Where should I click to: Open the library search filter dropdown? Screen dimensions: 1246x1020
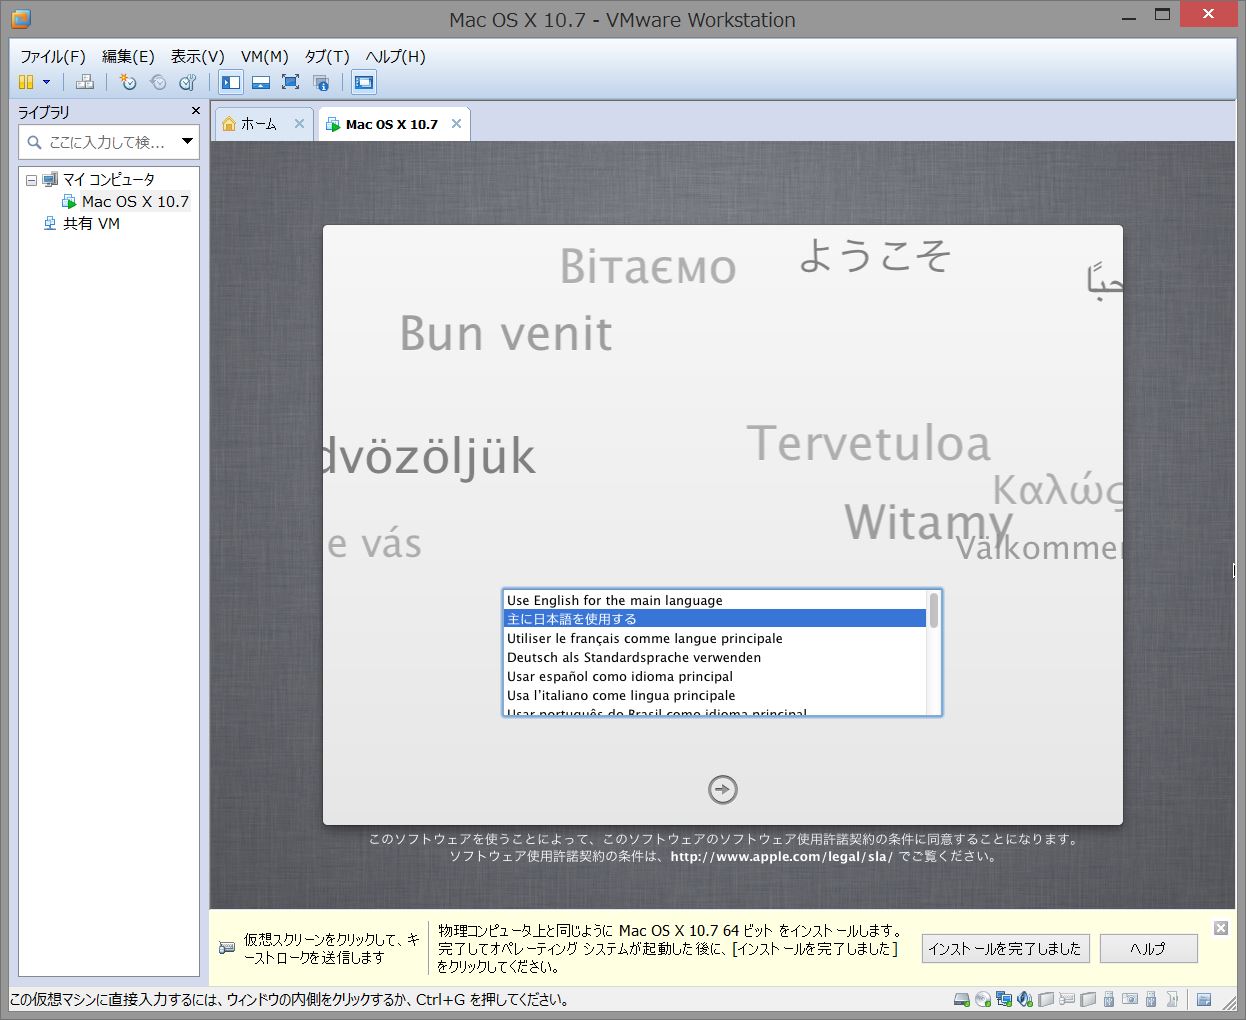187,142
